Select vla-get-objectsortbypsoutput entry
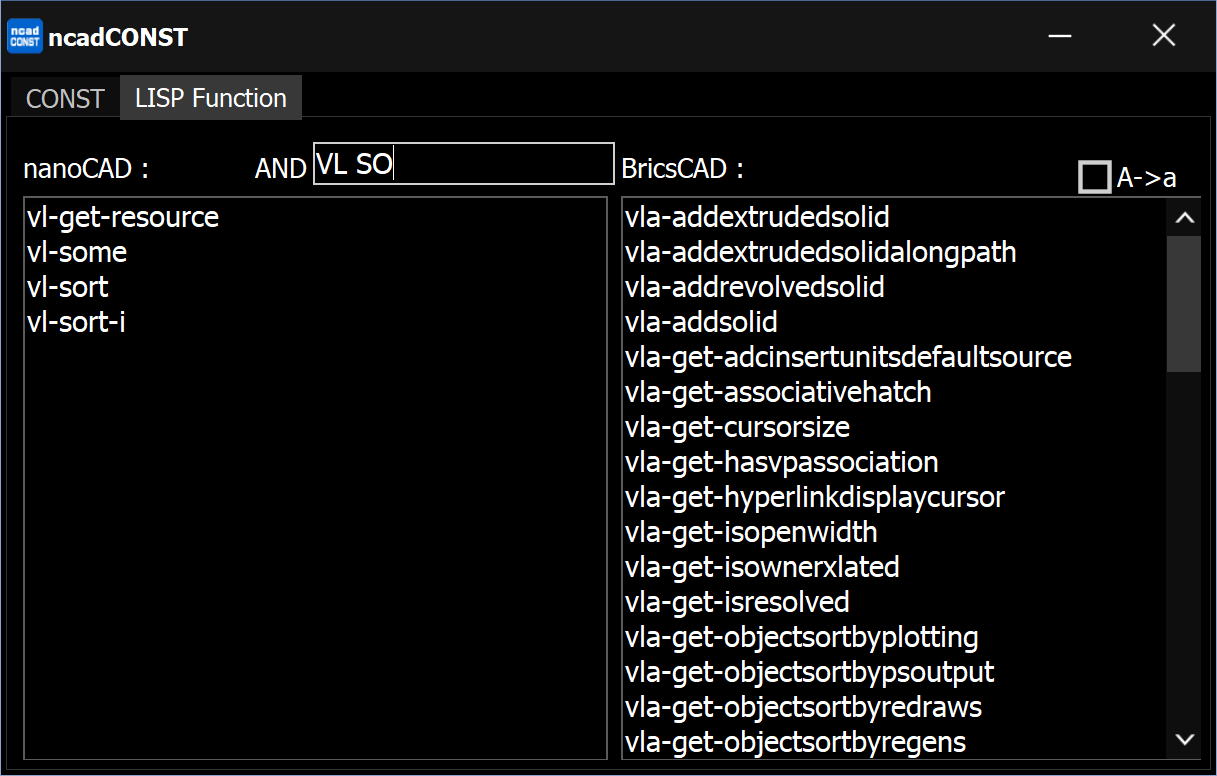 pos(895,672)
